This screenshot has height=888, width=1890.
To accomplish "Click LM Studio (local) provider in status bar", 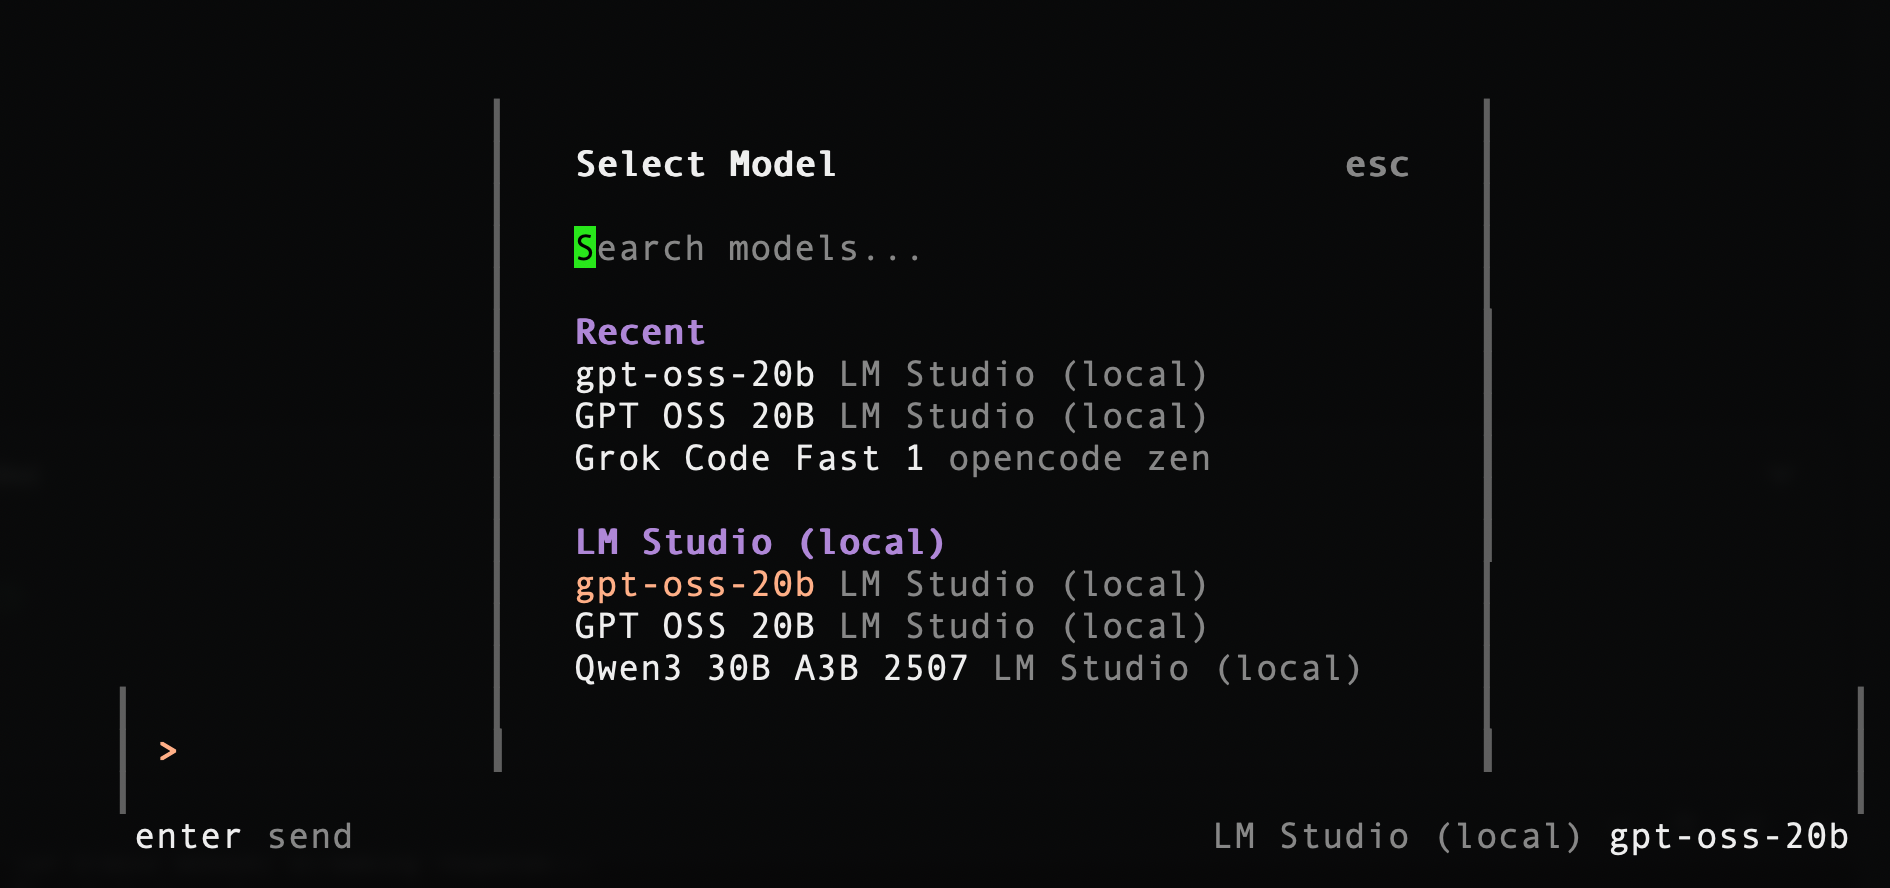I will [x=1396, y=837].
